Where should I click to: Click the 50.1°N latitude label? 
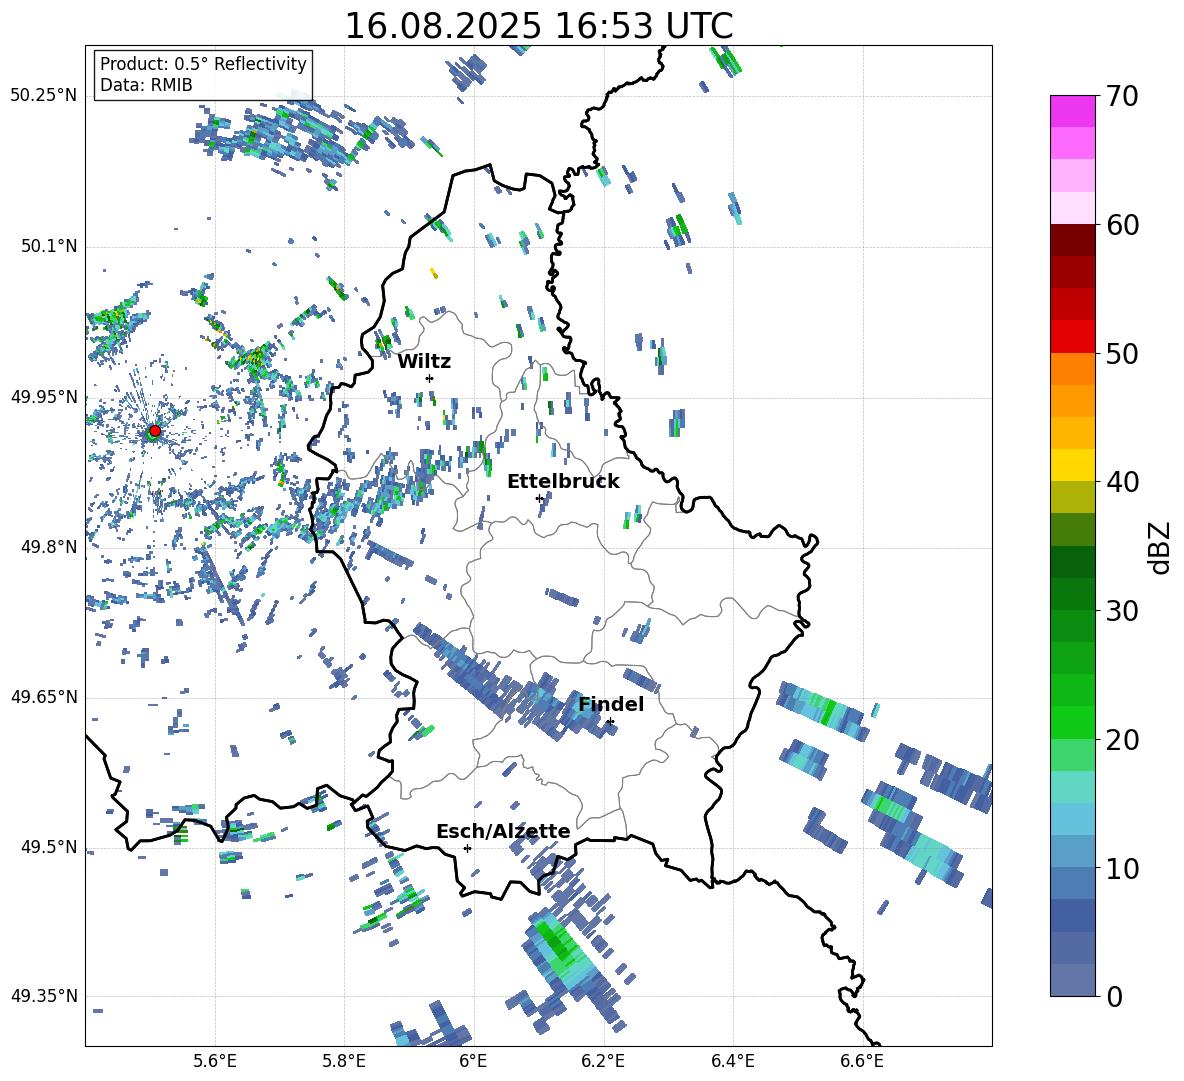pyautogui.click(x=49, y=246)
